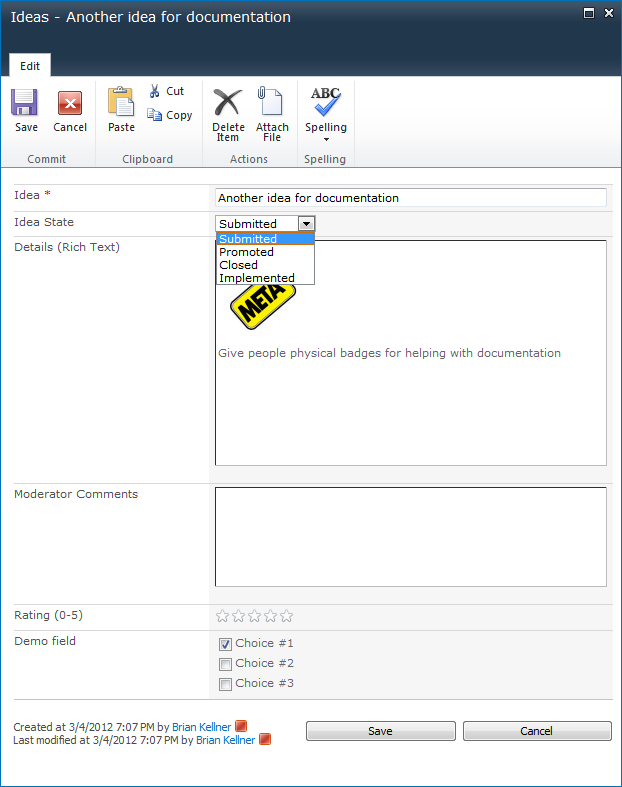Tick the Choice #3 checkbox
622x787 pixels.
tap(226, 684)
